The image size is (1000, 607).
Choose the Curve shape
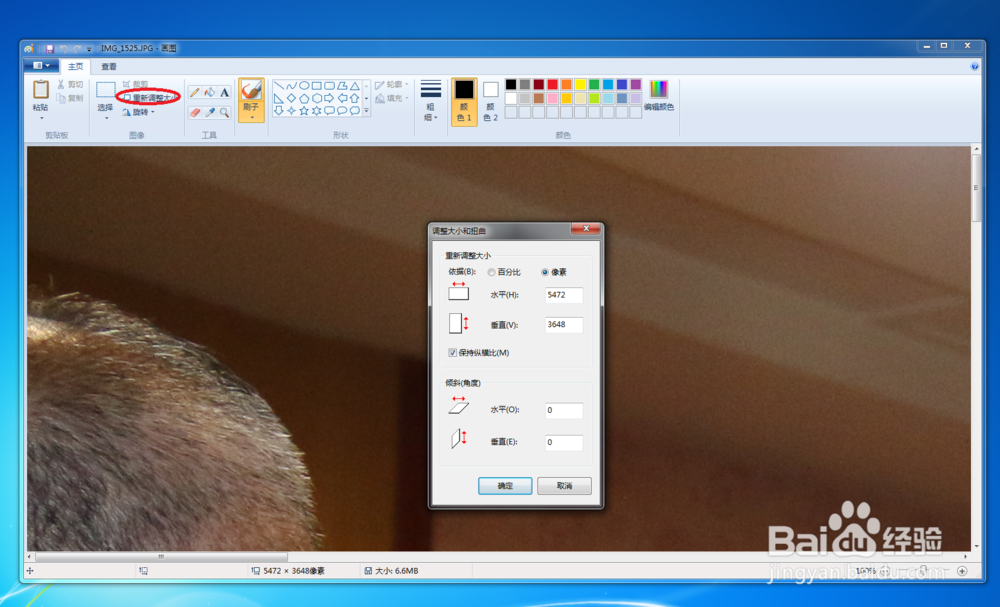(291, 85)
